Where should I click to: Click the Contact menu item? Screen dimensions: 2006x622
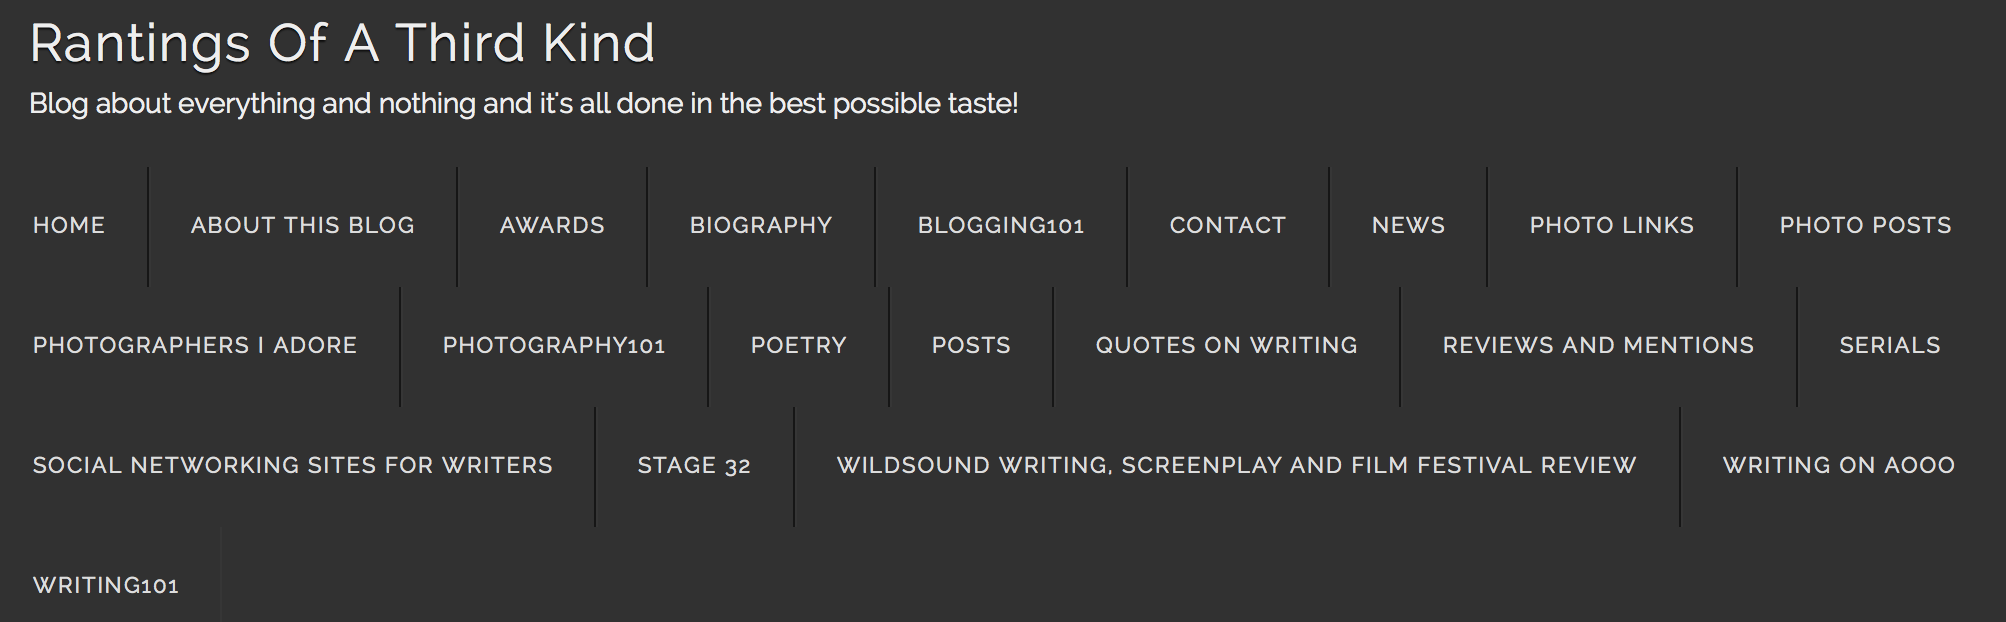tap(1228, 226)
